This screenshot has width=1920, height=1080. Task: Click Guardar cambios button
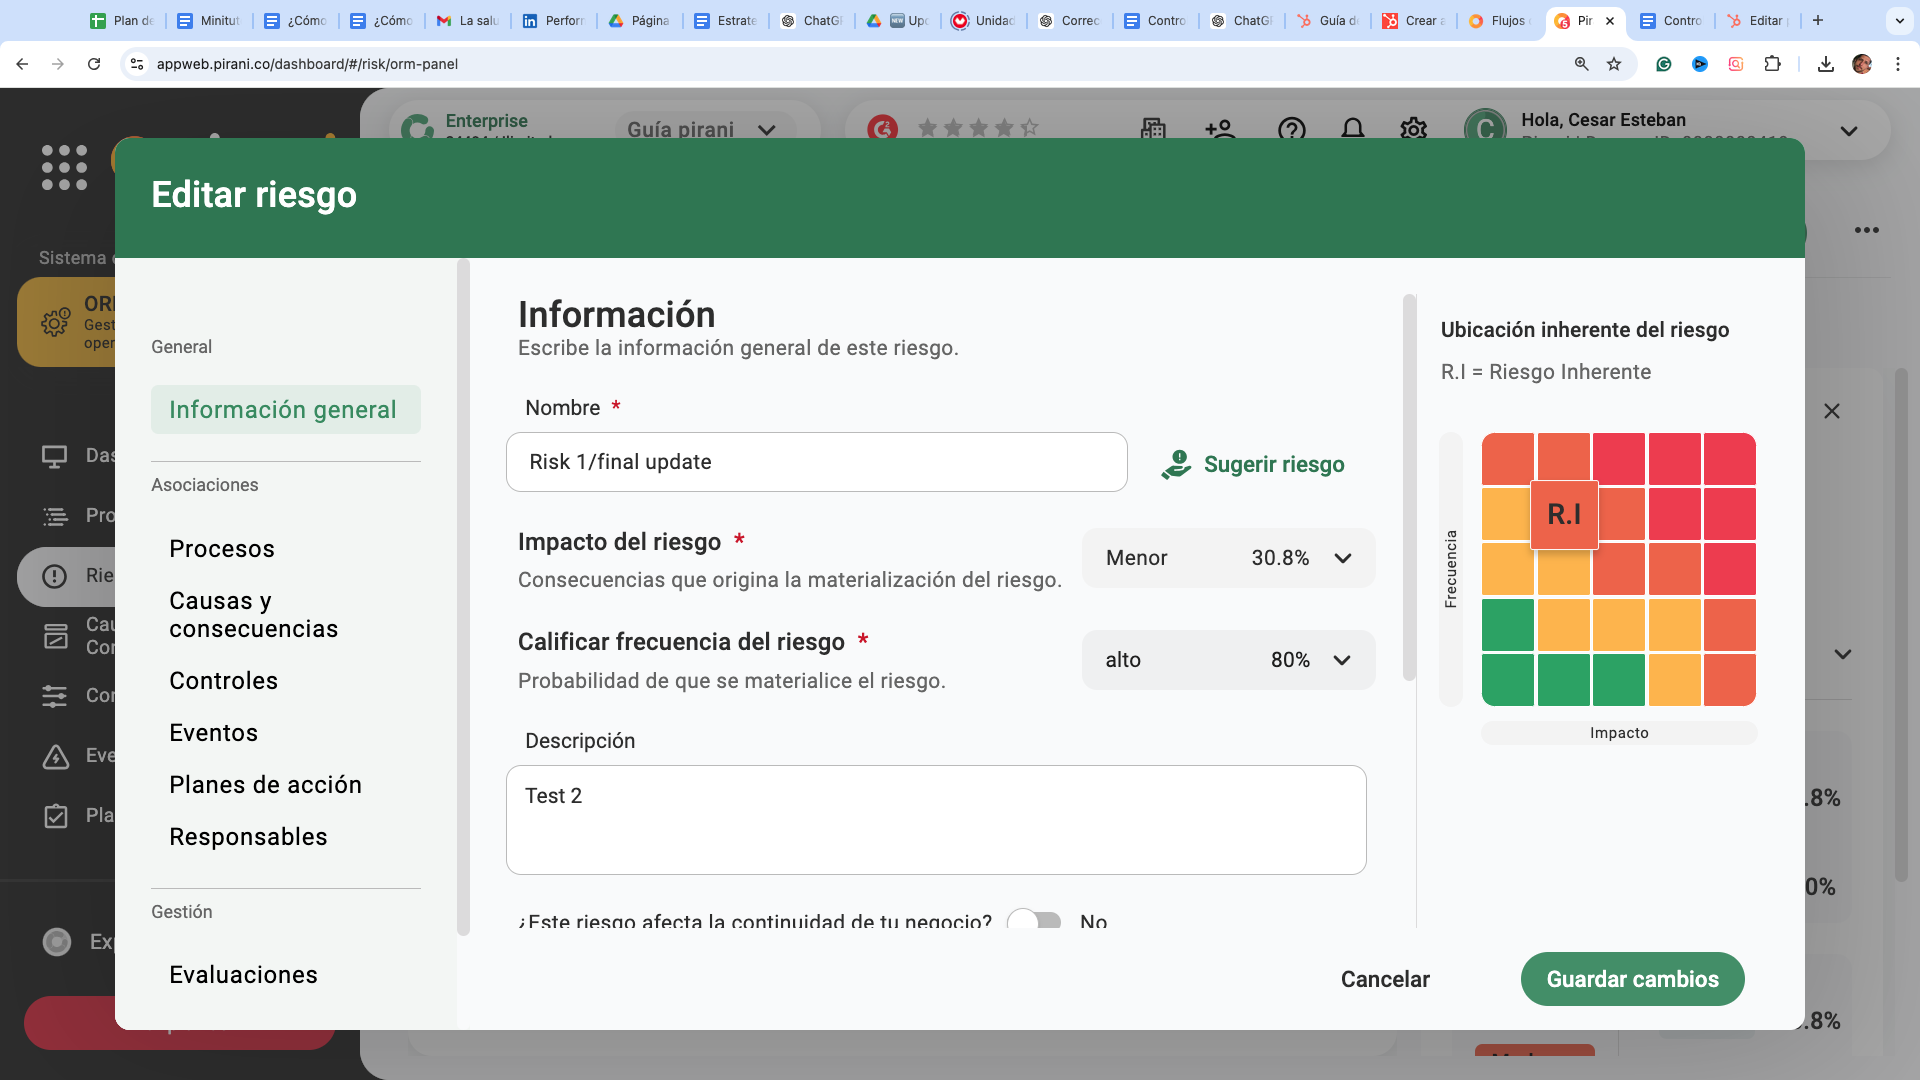coord(1632,979)
